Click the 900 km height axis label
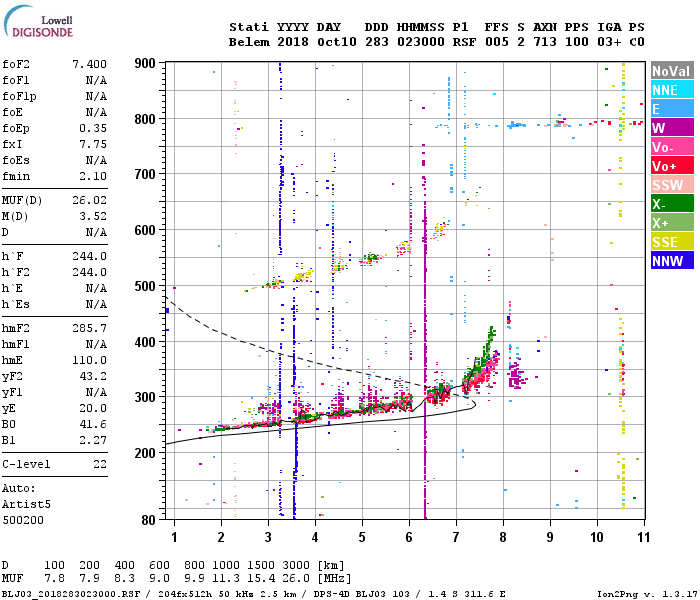Image resolution: width=700 pixels, height=600 pixels. (x=145, y=63)
